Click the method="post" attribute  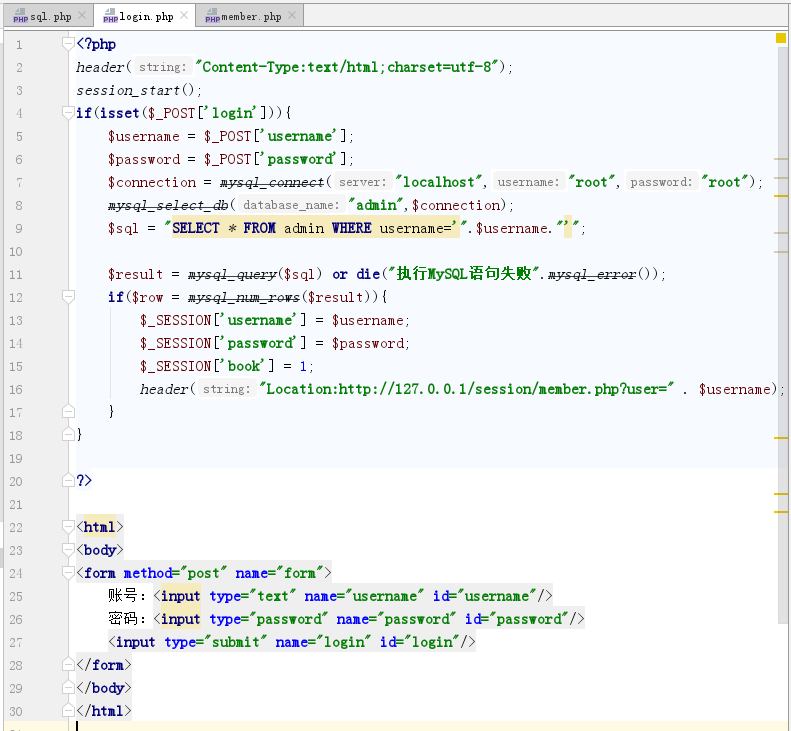(x=175, y=573)
